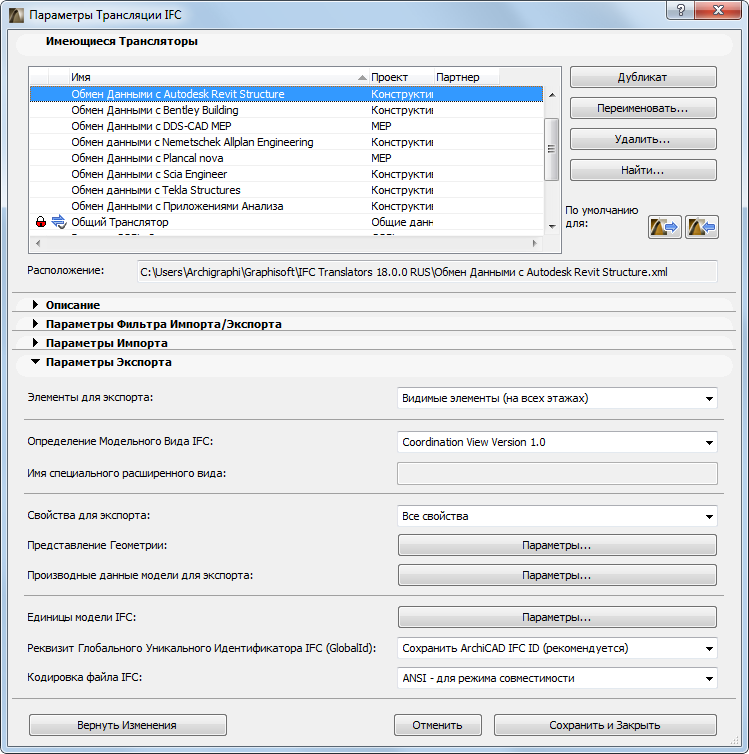
Task: Click the help question mark button
Action: [x=681, y=10]
